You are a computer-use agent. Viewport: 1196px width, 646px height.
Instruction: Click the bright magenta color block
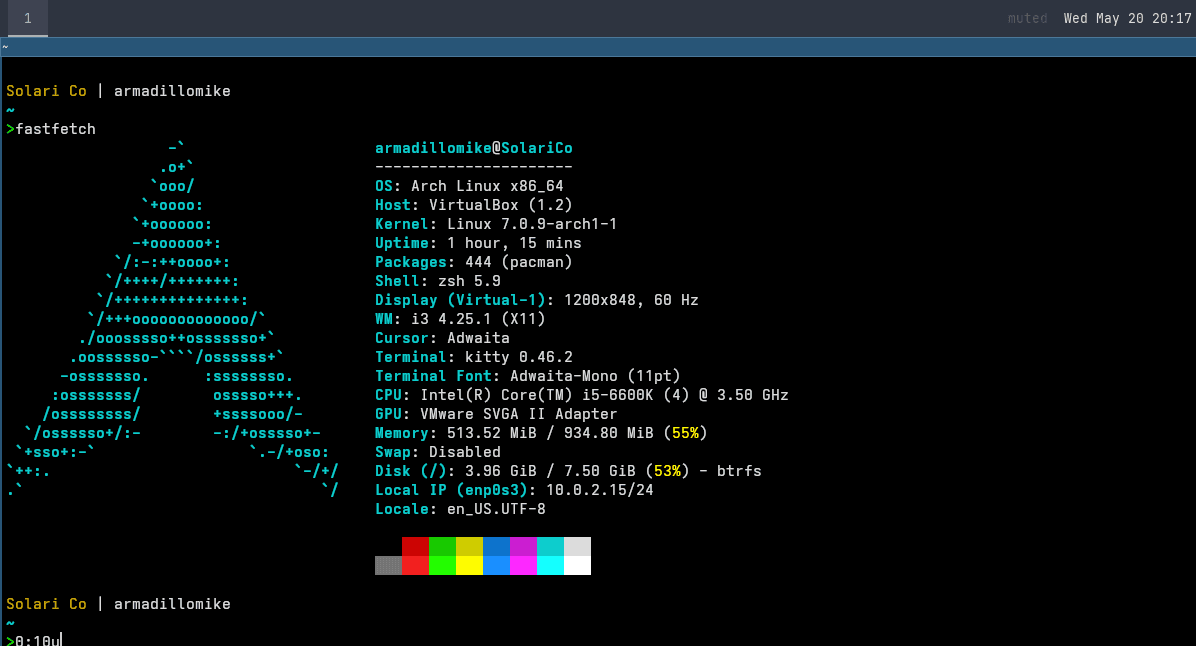(523, 565)
